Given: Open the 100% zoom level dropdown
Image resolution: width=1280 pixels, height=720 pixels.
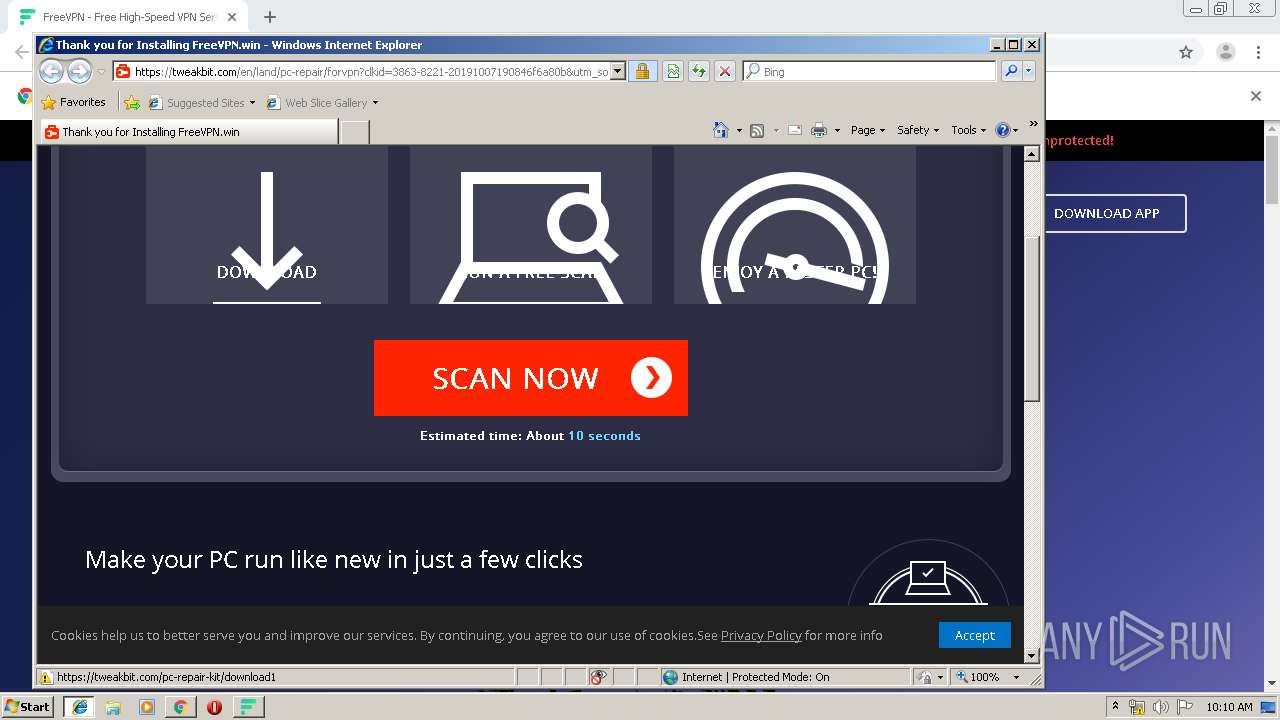Looking at the screenshot, I should pyautogui.click(x=988, y=677).
